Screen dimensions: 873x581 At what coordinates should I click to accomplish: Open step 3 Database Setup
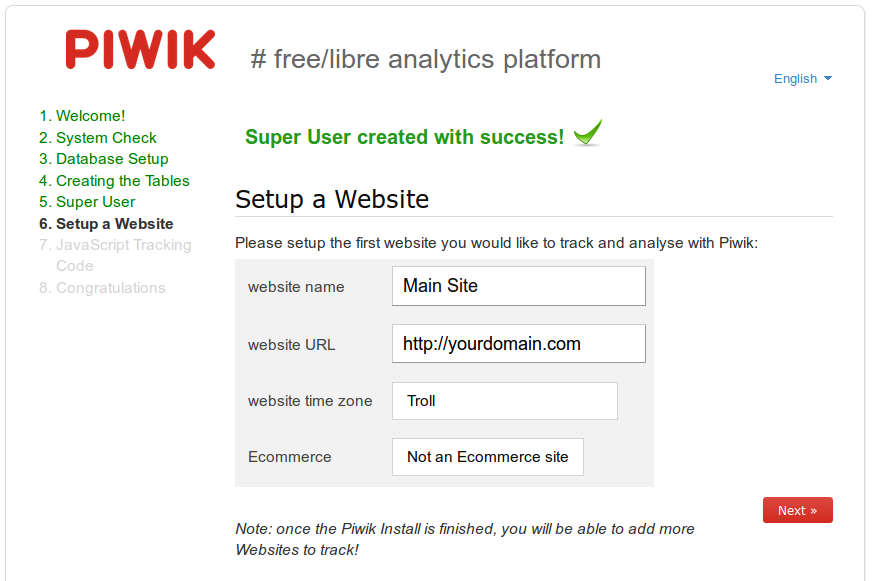[x=104, y=159]
